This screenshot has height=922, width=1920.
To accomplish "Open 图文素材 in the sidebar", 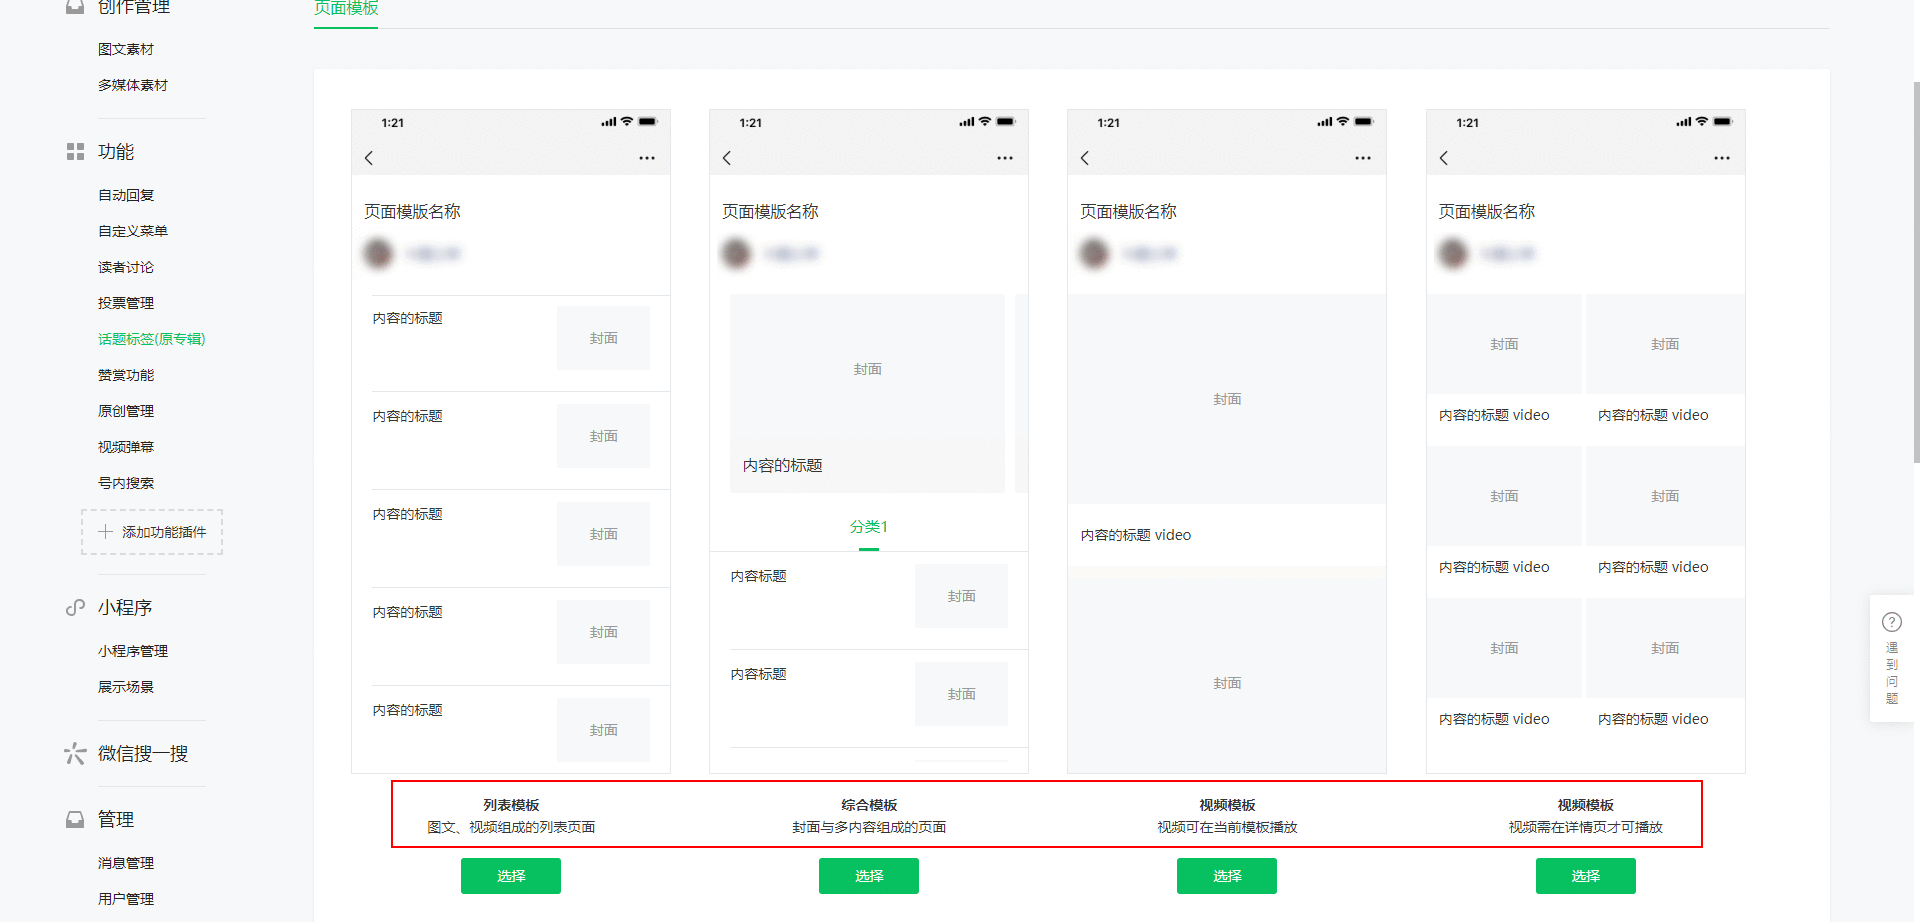I will coord(126,48).
